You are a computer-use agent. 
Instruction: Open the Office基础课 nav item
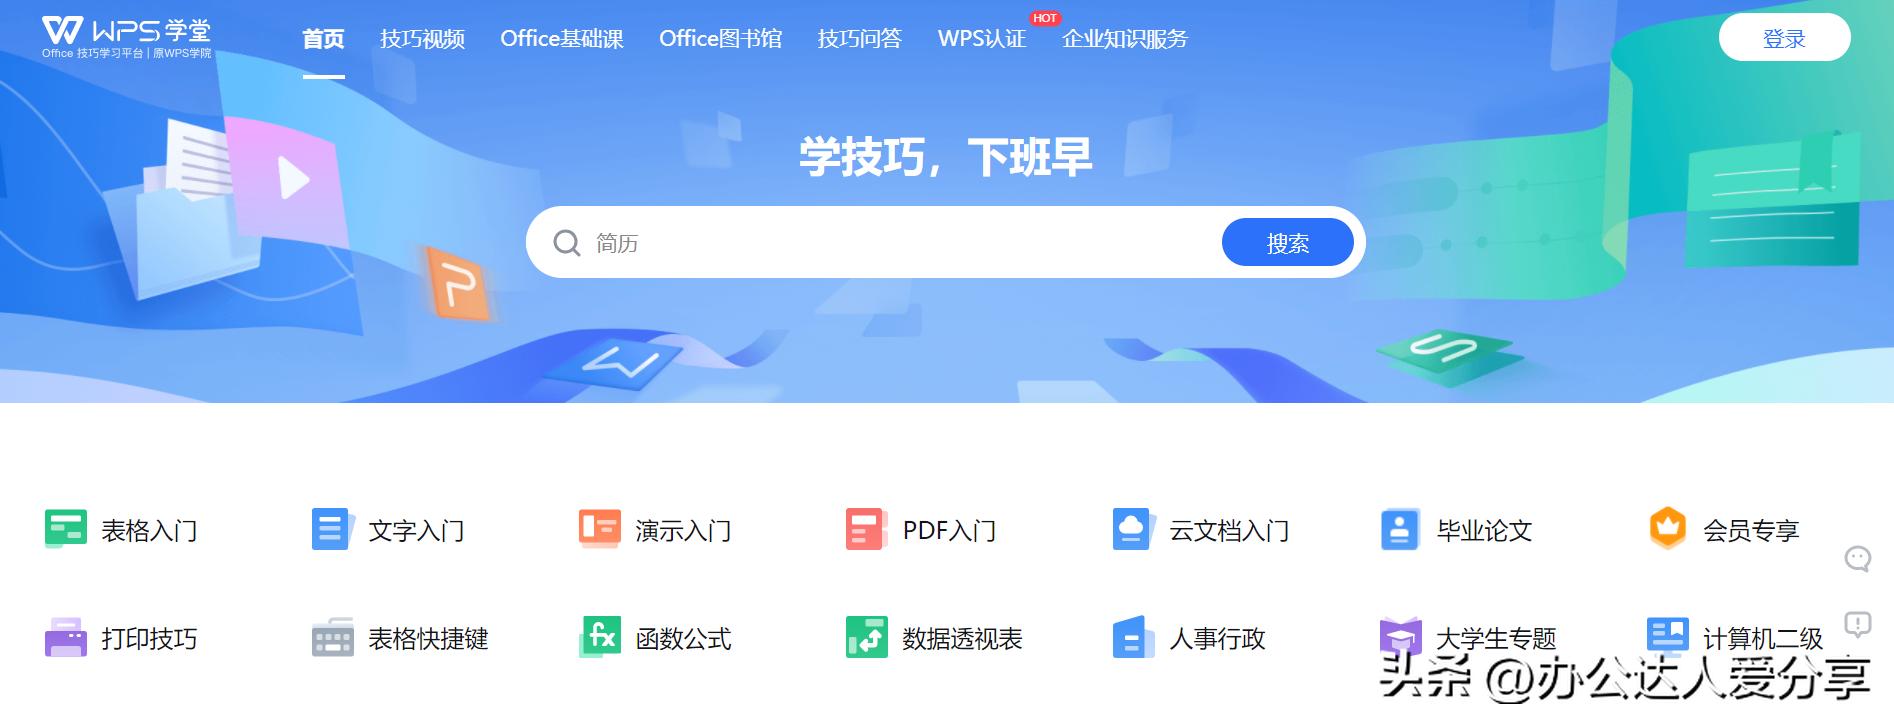coord(562,39)
